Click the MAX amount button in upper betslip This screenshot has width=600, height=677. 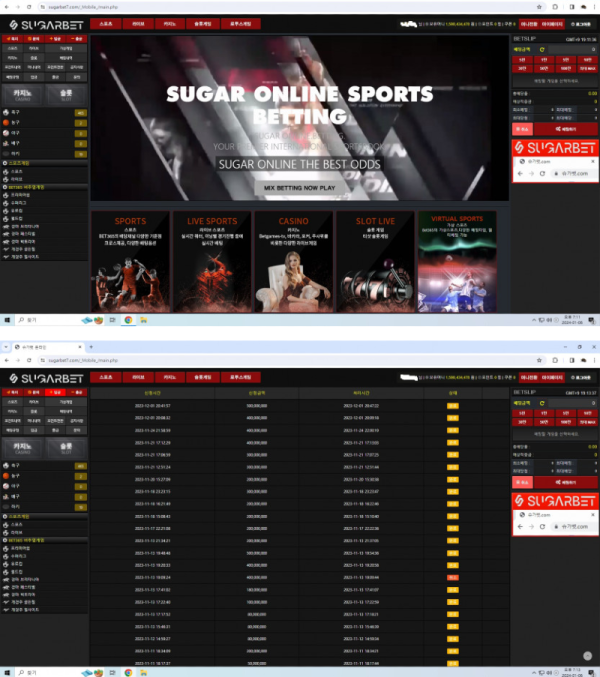click(587, 68)
